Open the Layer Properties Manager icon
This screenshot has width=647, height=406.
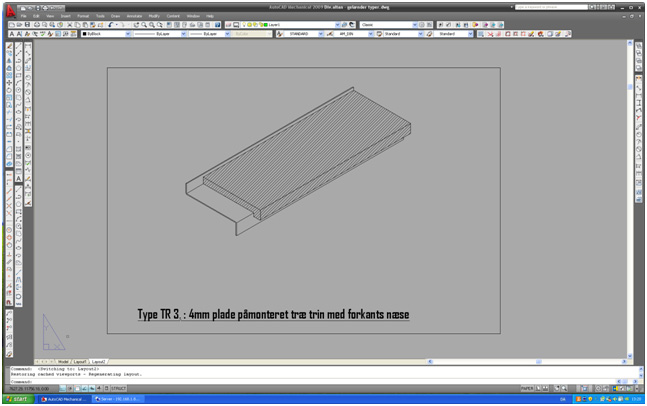click(x=229, y=25)
